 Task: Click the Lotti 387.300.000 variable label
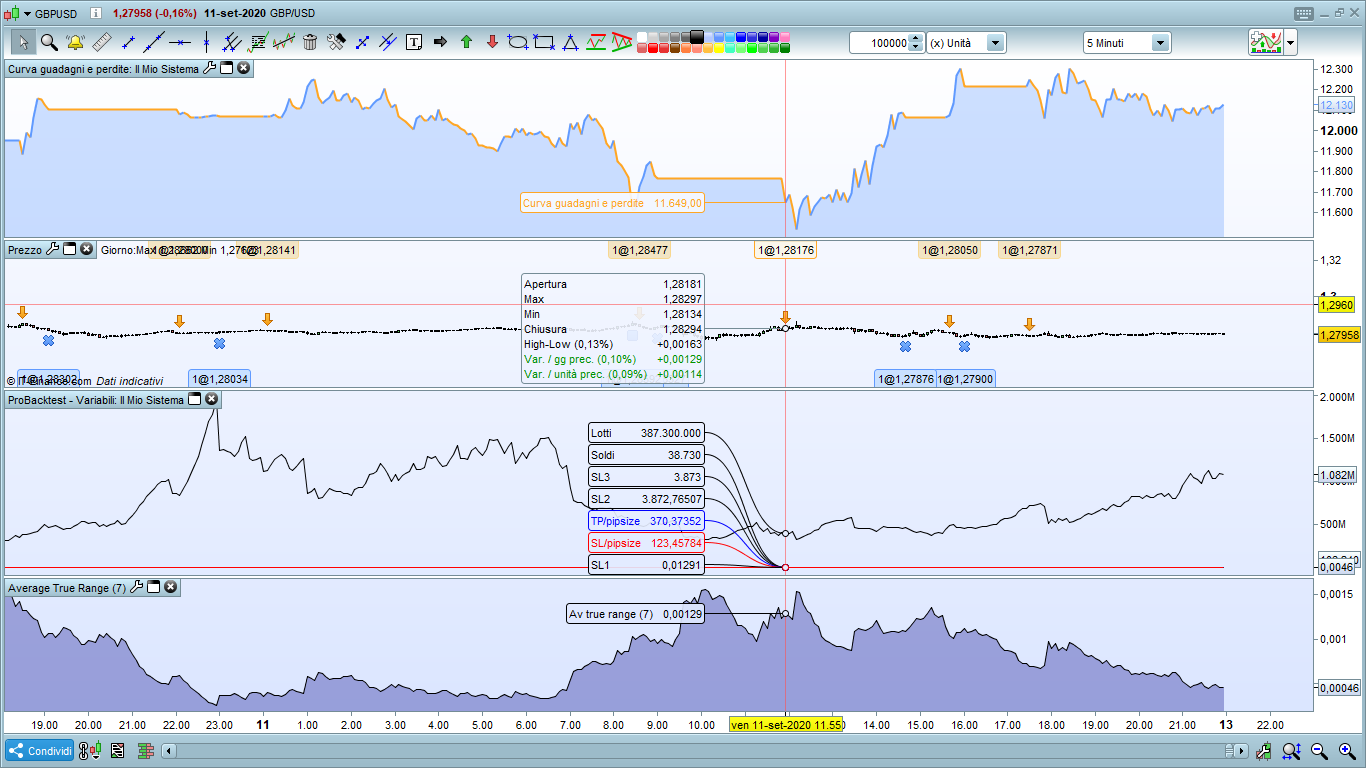click(x=646, y=433)
